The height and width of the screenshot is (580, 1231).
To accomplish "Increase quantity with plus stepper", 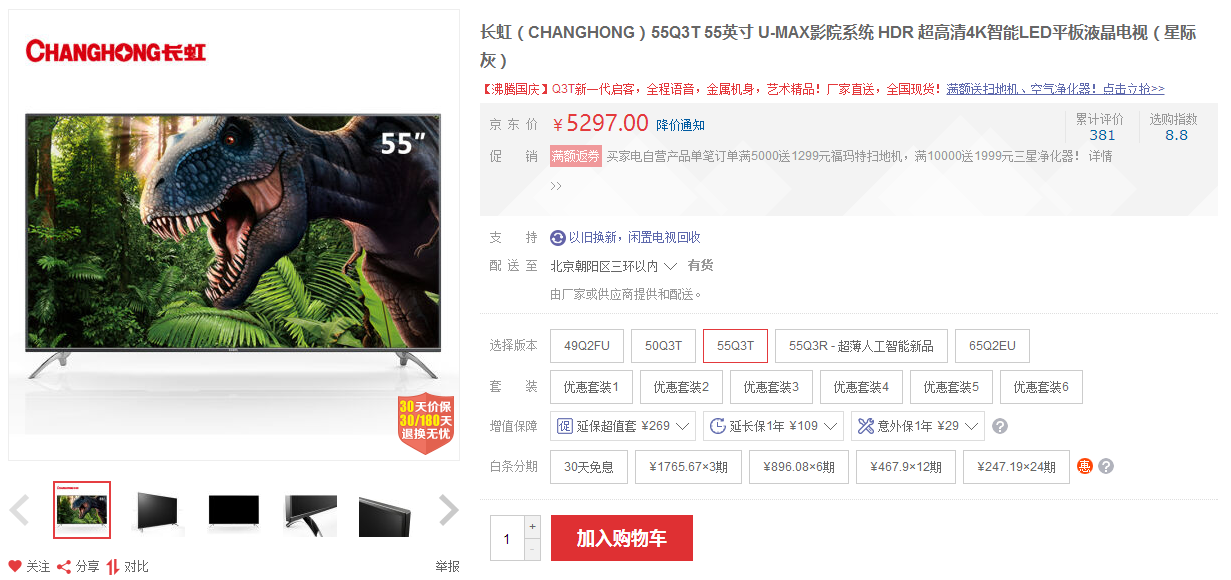I will (532, 526).
